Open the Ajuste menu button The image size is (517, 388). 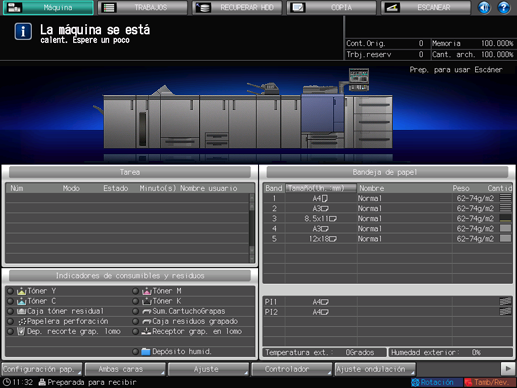coord(208,369)
